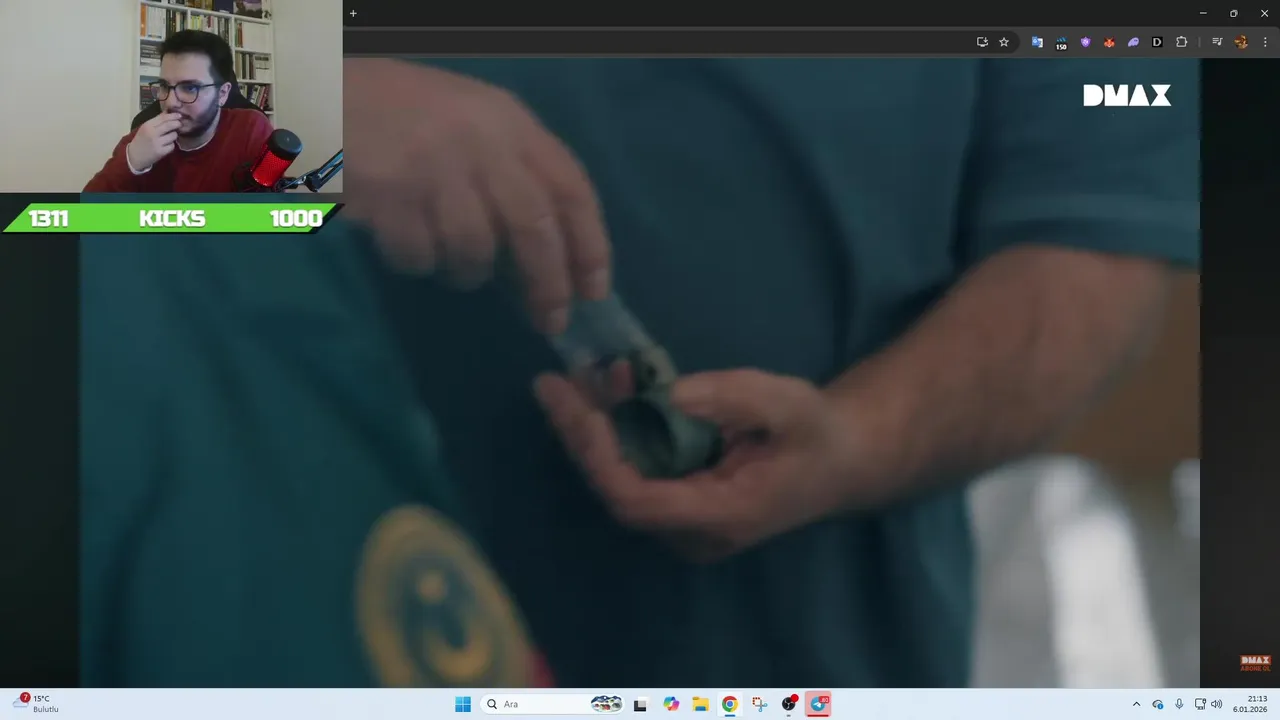Open the black D extension icon
This screenshot has height=720, width=1280.
click(x=1157, y=42)
